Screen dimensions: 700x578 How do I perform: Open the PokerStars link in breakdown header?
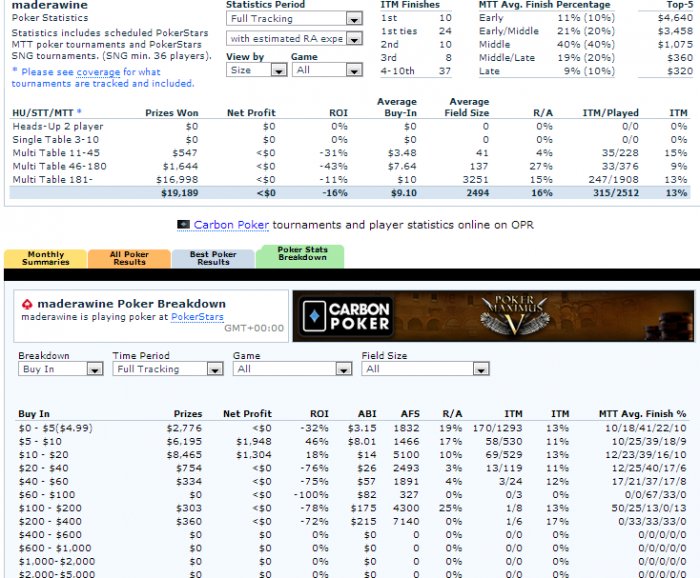pos(197,317)
